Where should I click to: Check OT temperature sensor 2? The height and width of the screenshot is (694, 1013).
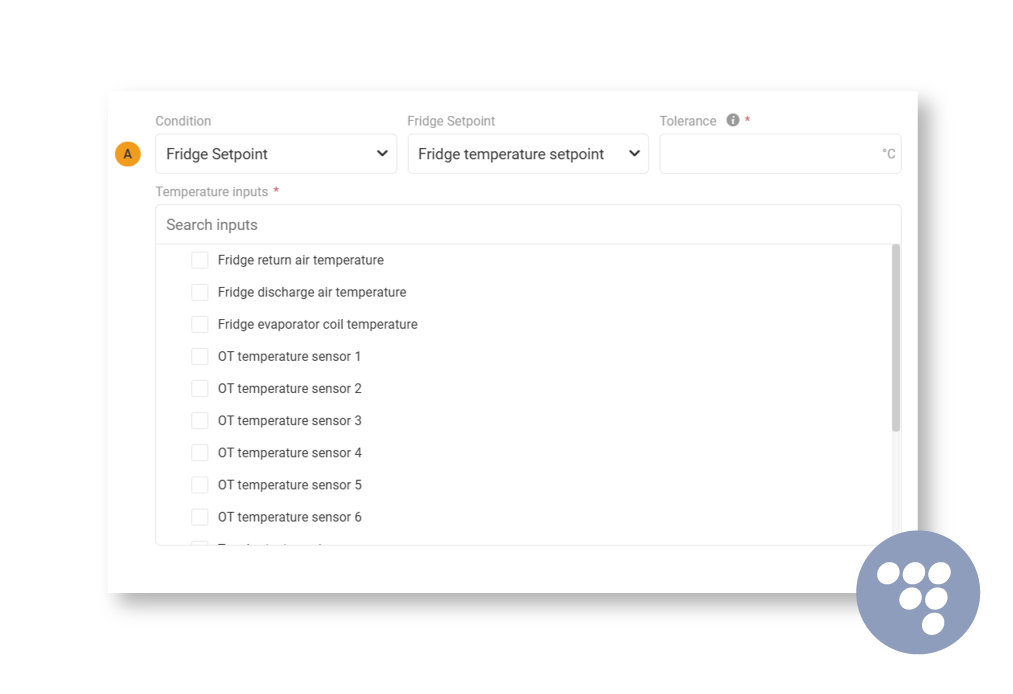[x=200, y=388]
